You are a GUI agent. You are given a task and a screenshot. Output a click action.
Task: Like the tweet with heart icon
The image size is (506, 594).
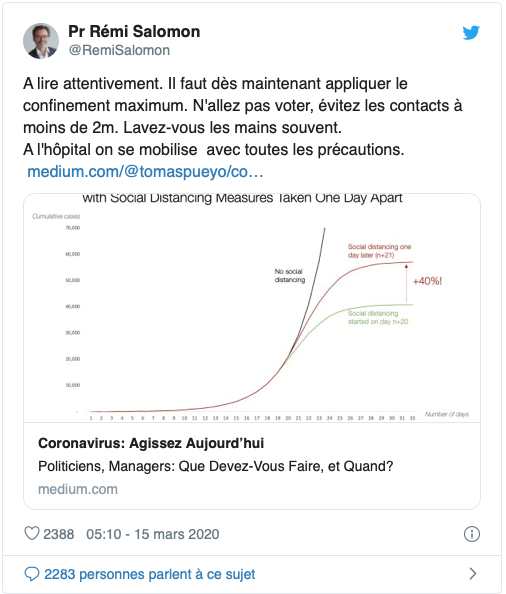pyautogui.click(x=32, y=533)
